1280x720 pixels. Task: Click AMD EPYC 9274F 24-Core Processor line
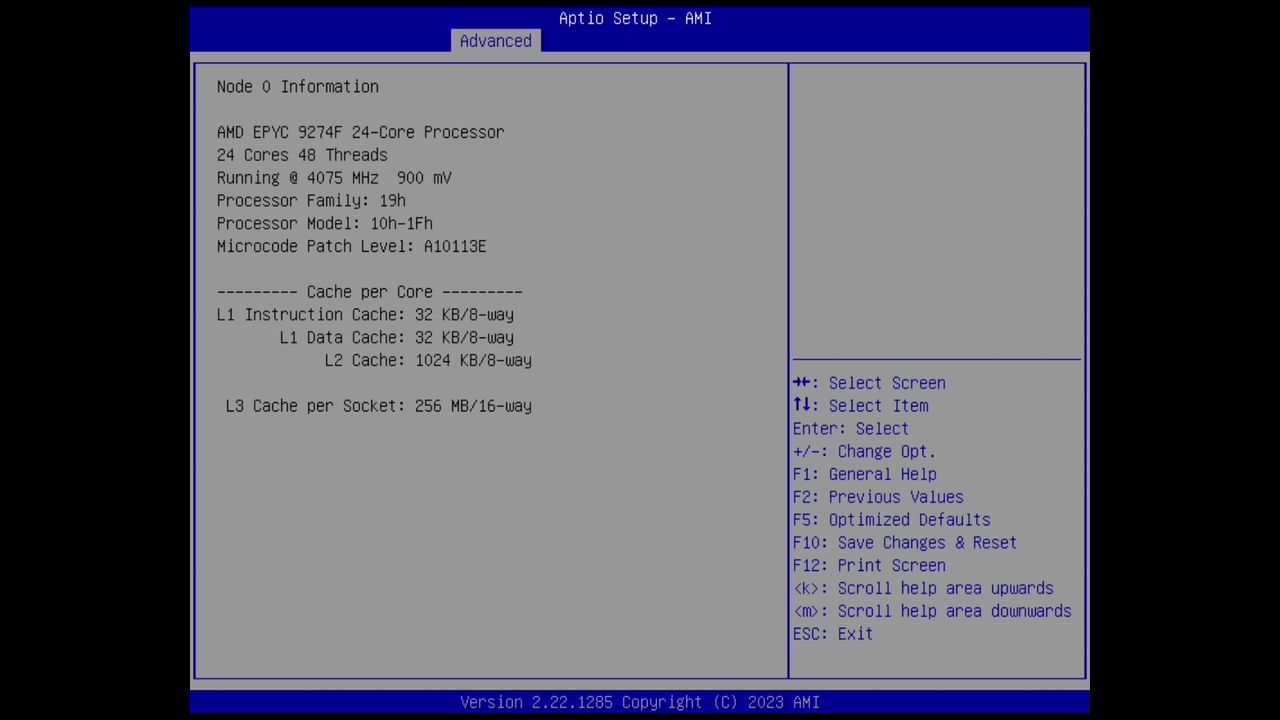(360, 132)
